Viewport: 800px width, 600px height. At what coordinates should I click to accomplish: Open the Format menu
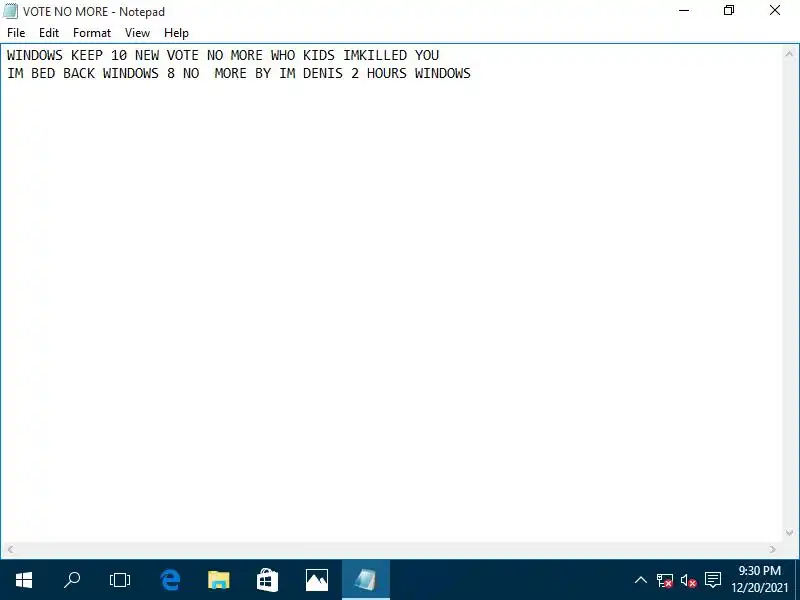(x=92, y=33)
